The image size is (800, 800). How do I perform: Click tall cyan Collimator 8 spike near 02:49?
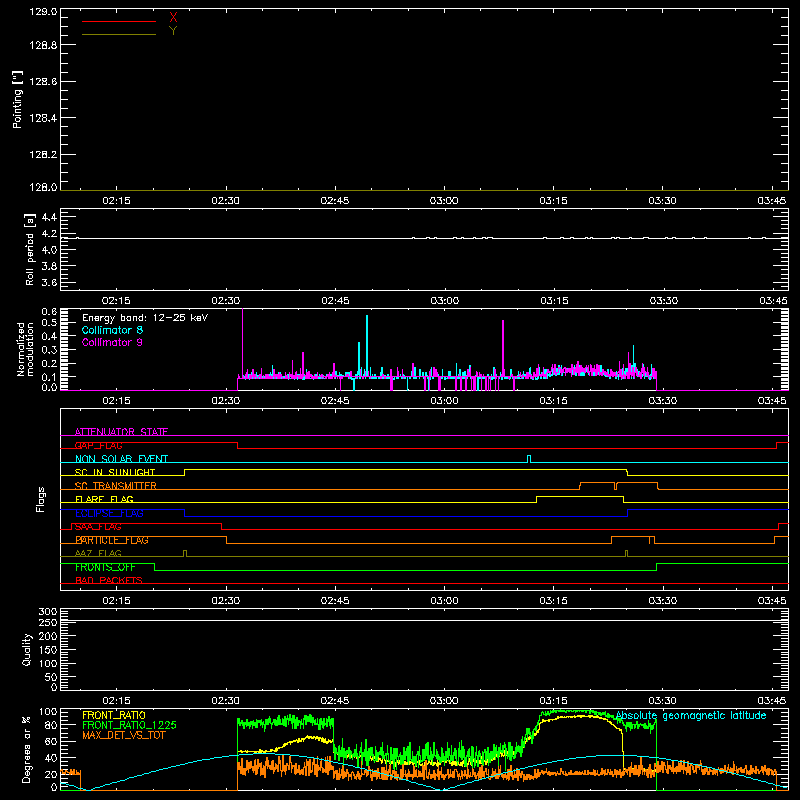(x=367, y=344)
